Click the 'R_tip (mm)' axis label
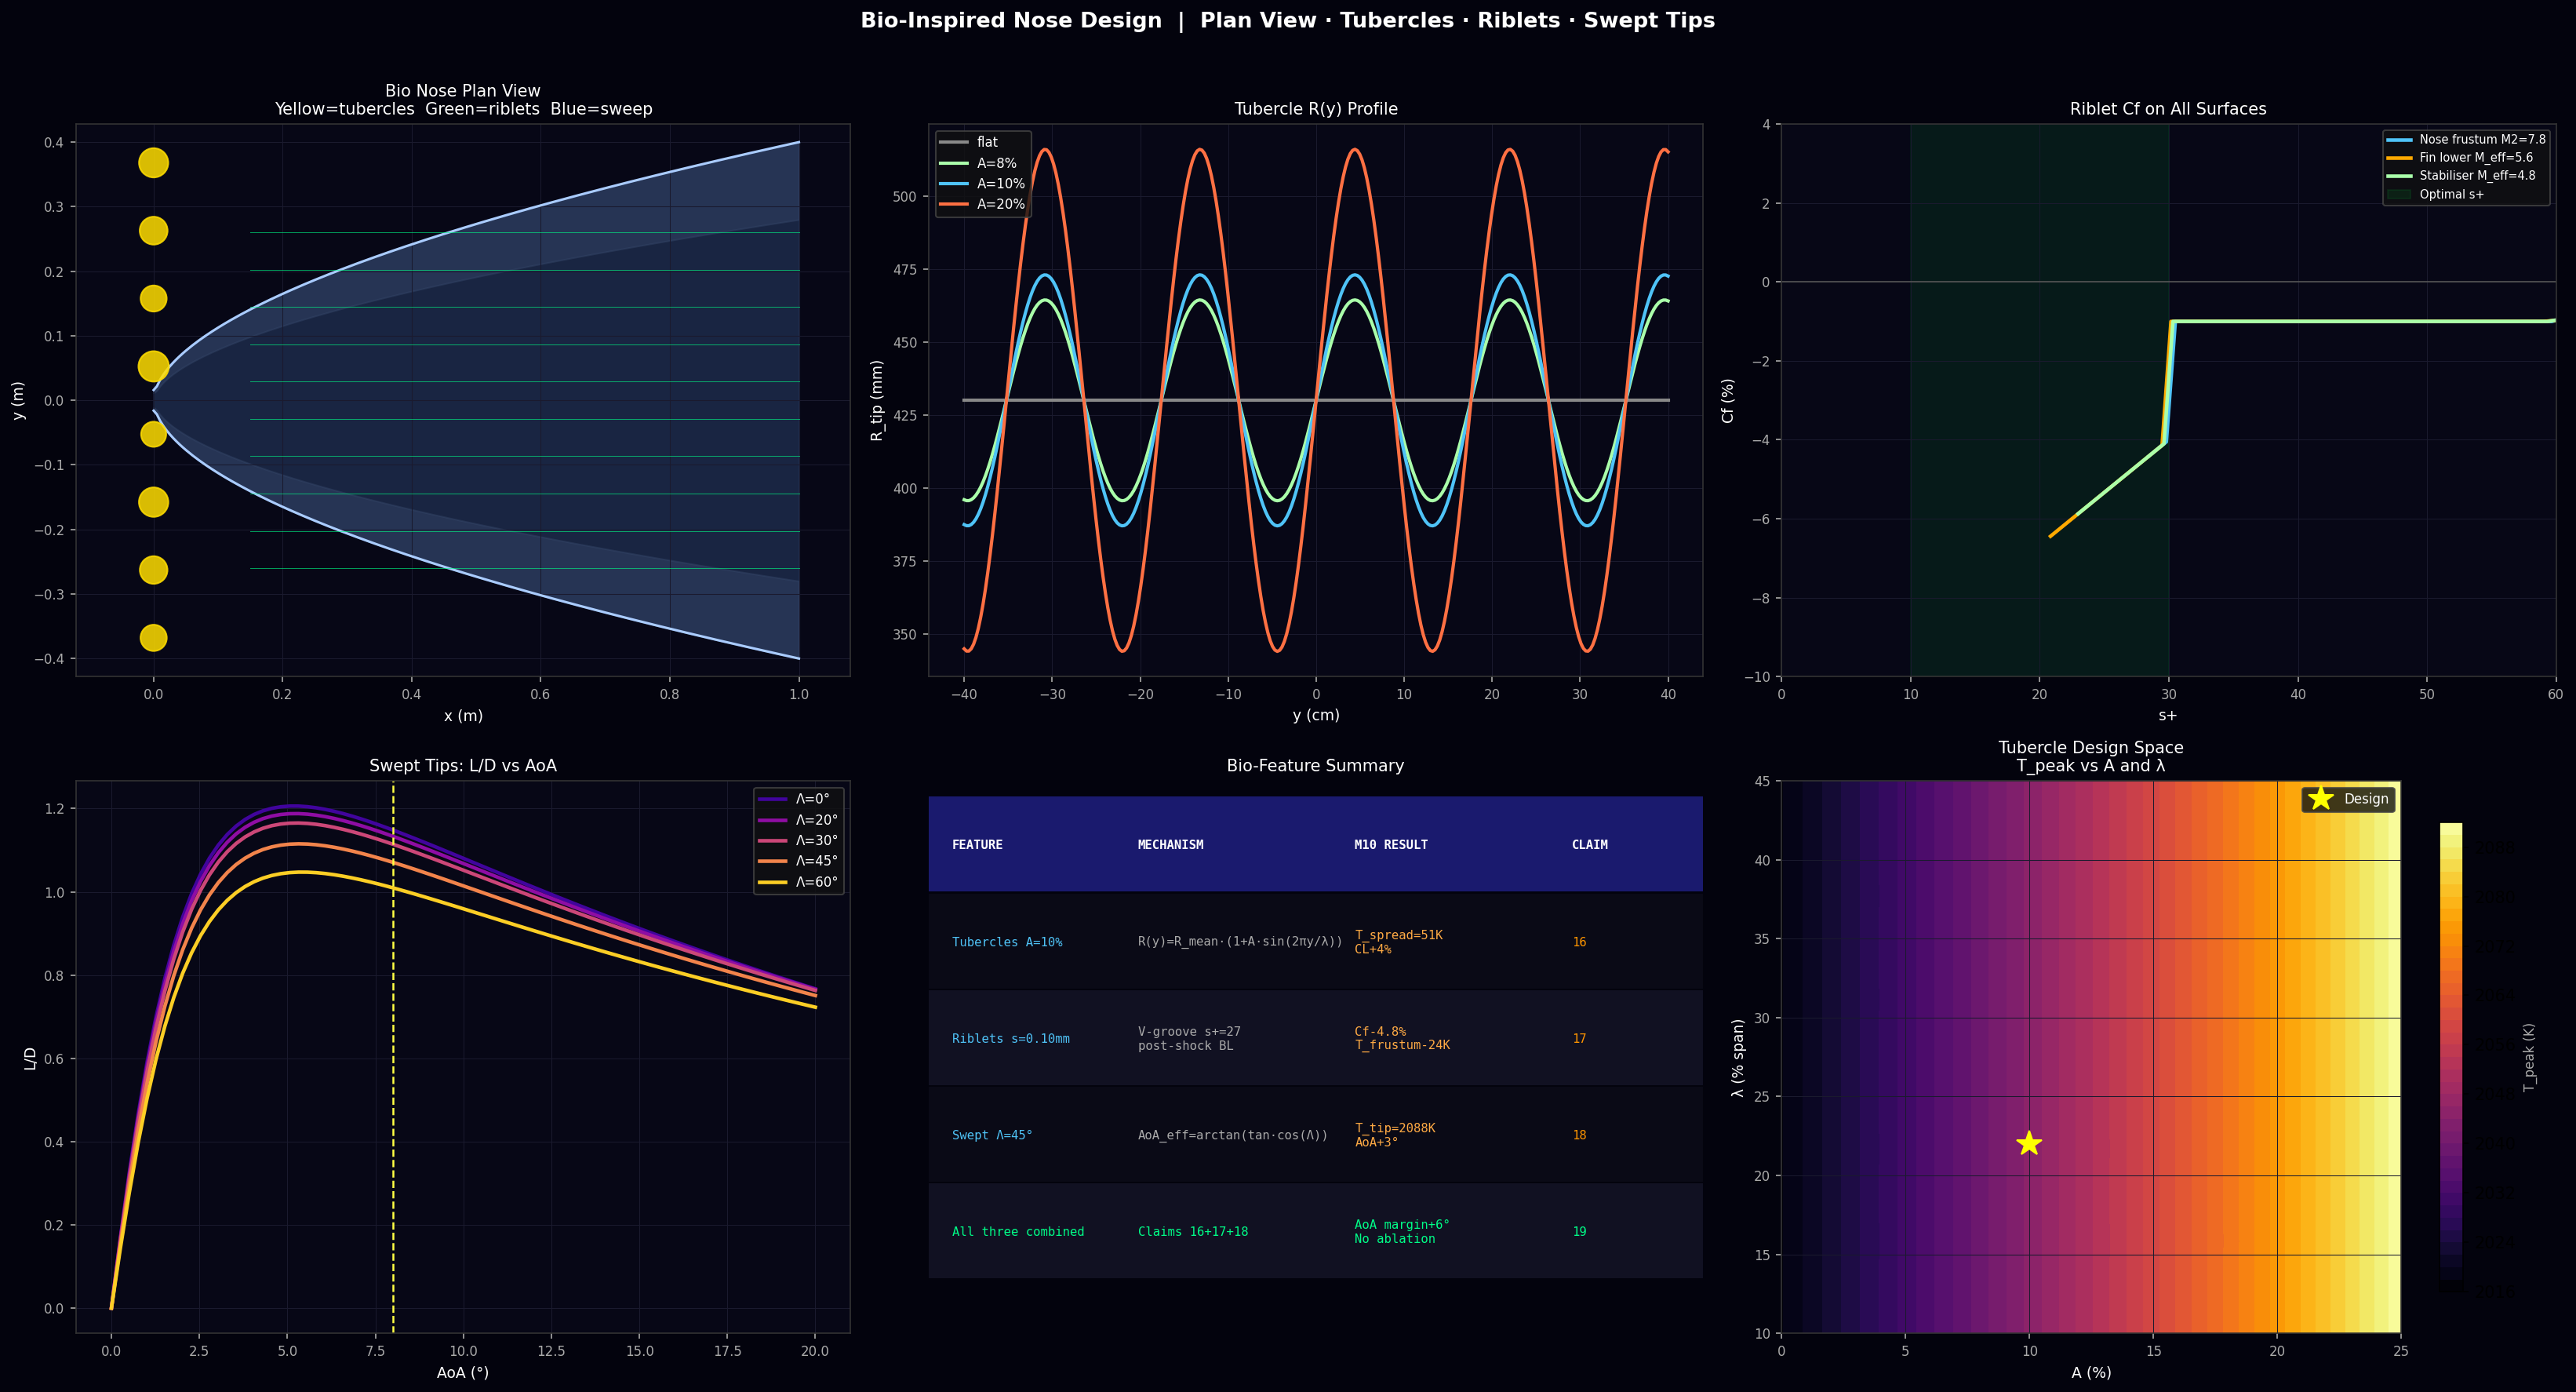The height and width of the screenshot is (1392, 2576). click(877, 400)
